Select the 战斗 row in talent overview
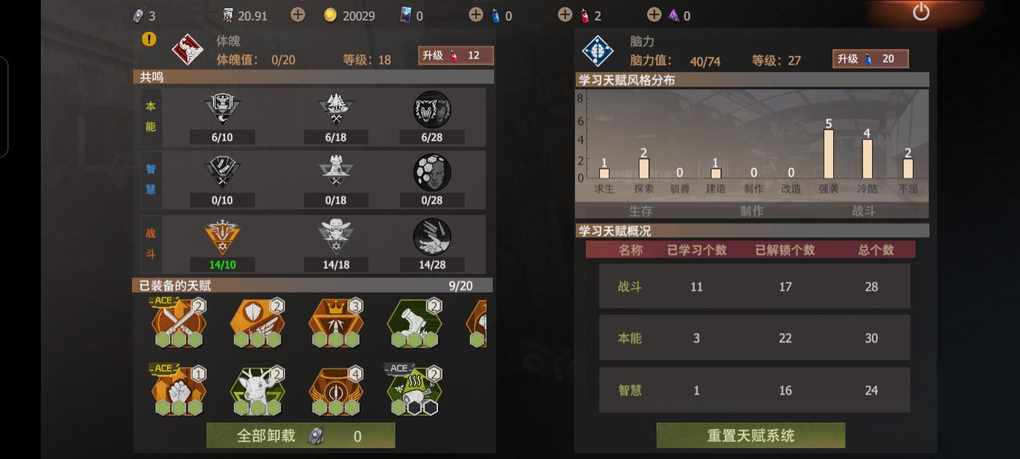The image size is (1020, 459). point(755,287)
